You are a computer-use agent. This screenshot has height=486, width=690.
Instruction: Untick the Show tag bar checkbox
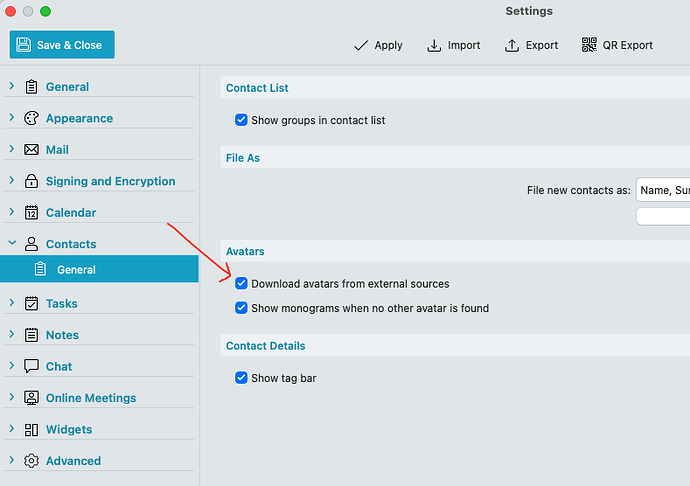coord(241,378)
